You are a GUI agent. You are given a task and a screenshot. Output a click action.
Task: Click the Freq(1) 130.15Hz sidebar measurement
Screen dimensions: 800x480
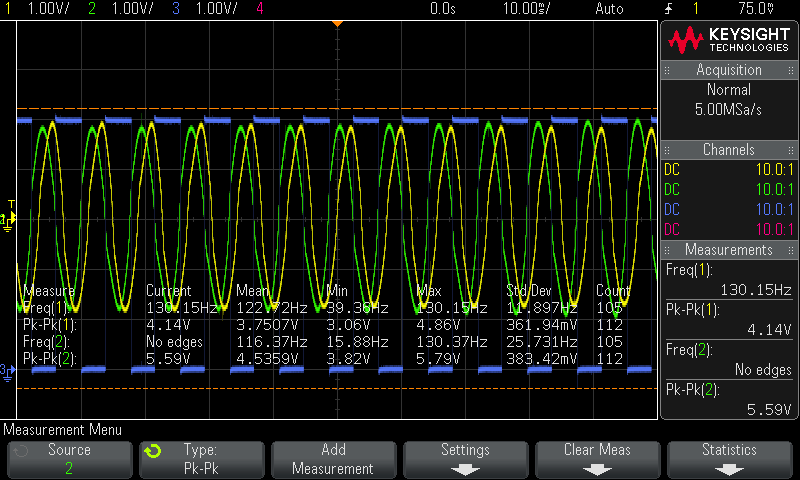pyautogui.click(x=729, y=280)
